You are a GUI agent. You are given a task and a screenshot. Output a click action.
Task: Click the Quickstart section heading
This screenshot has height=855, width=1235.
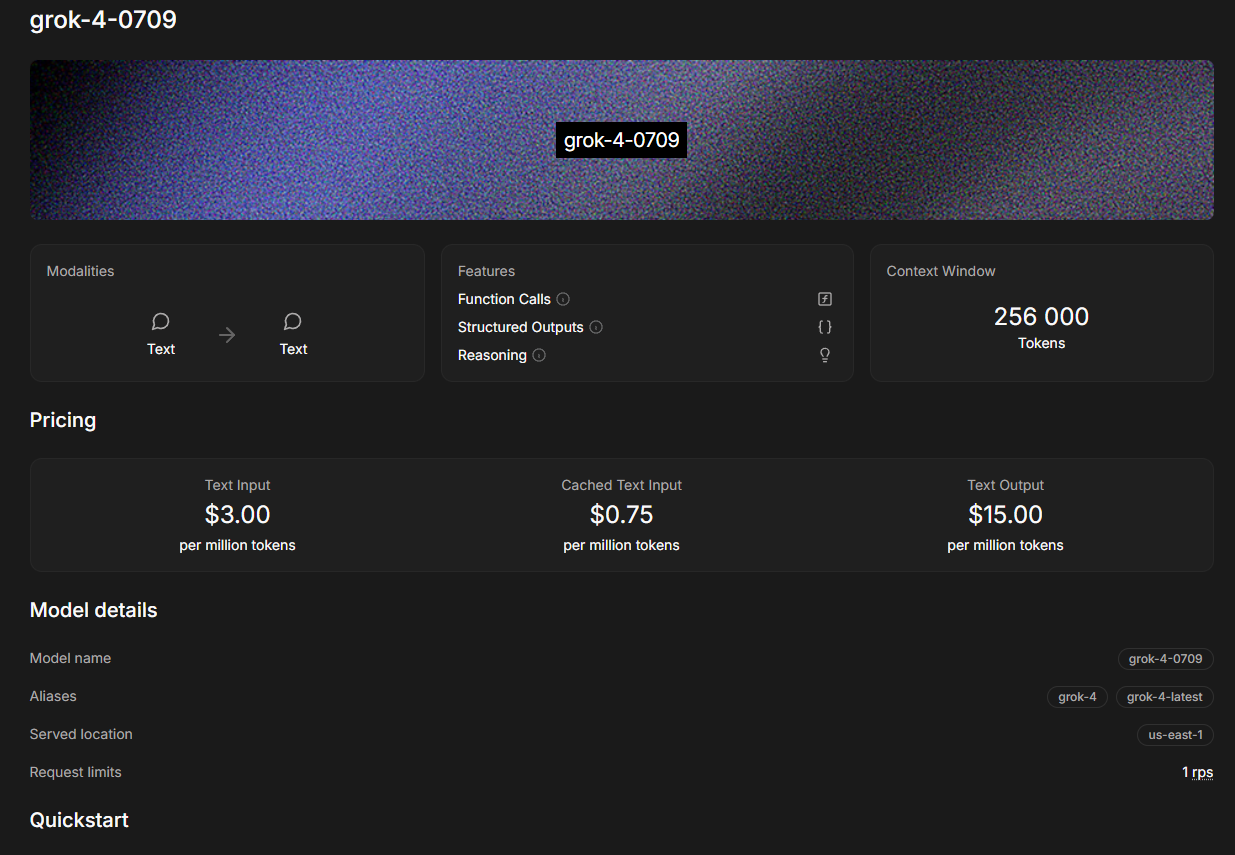click(79, 820)
